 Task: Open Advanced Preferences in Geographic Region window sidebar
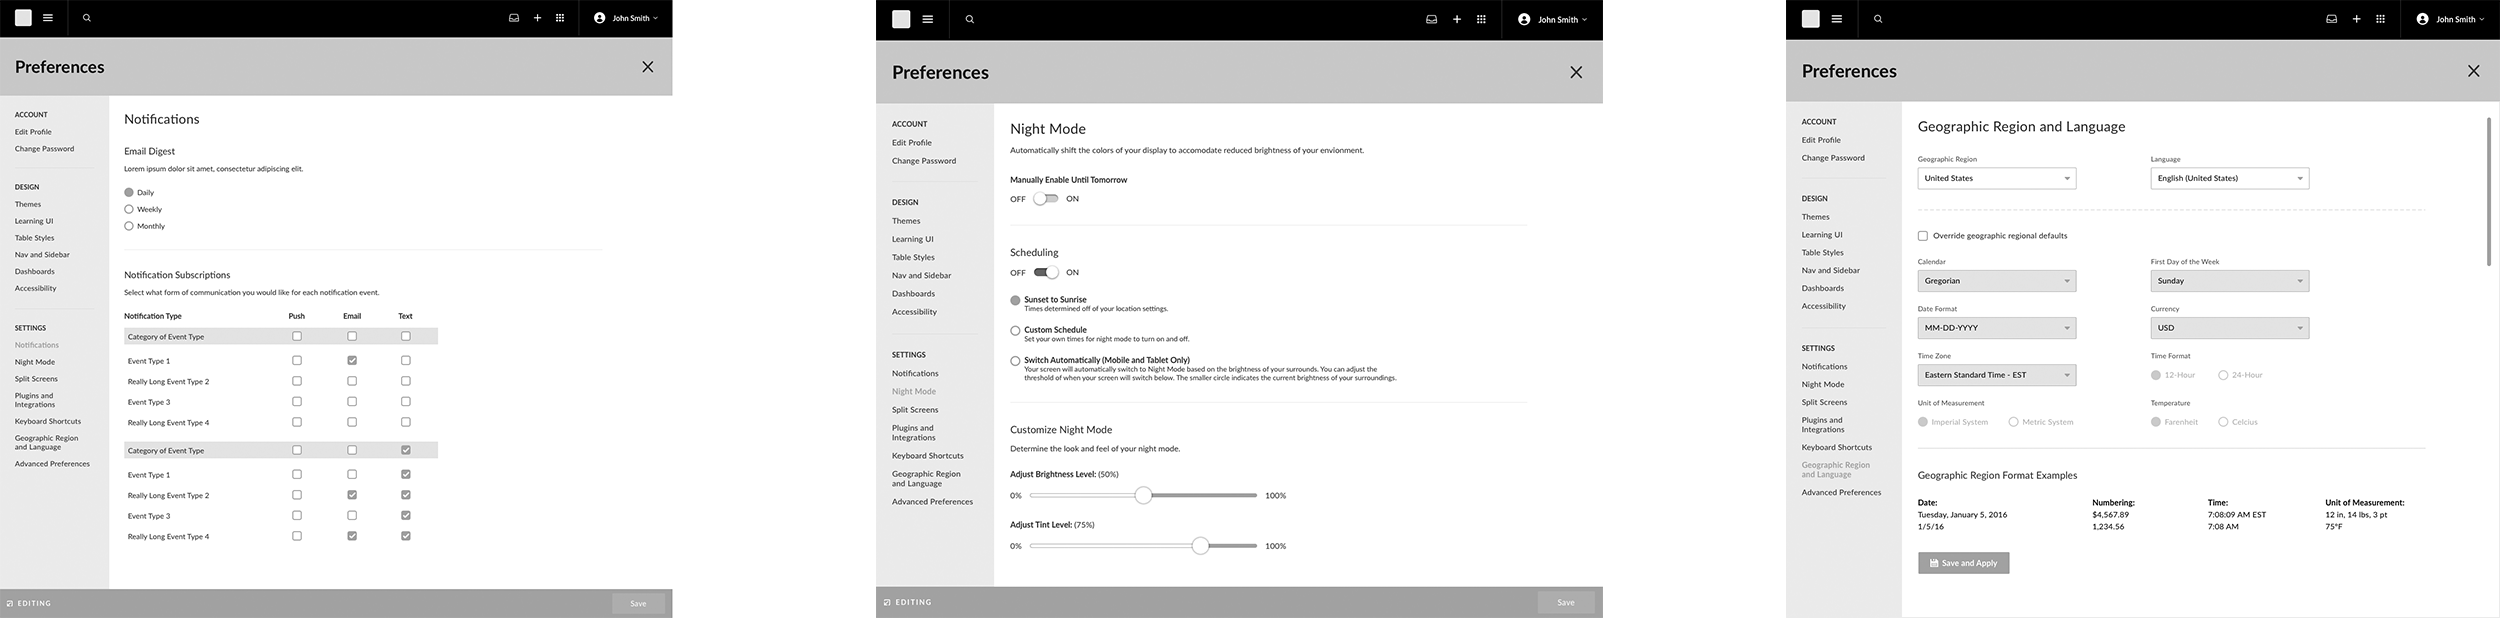click(x=1841, y=492)
